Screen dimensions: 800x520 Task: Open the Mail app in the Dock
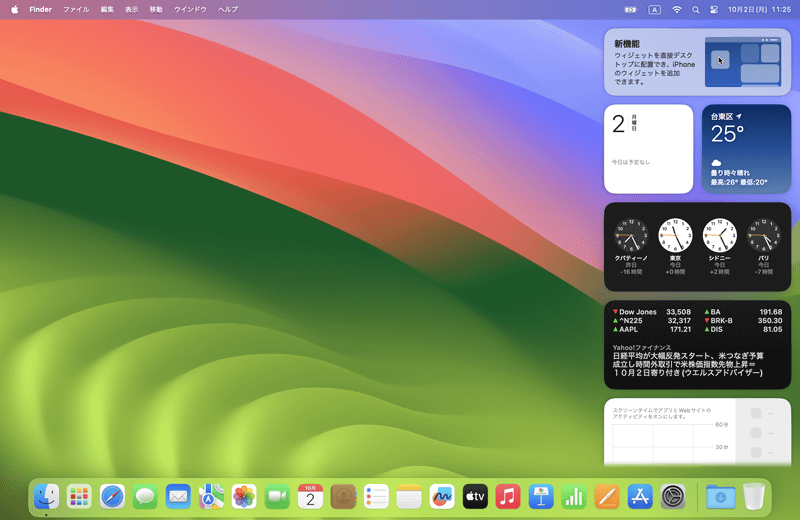coord(178,497)
